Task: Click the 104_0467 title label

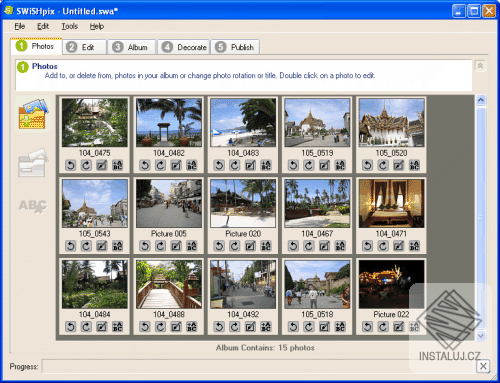Action: tap(317, 234)
